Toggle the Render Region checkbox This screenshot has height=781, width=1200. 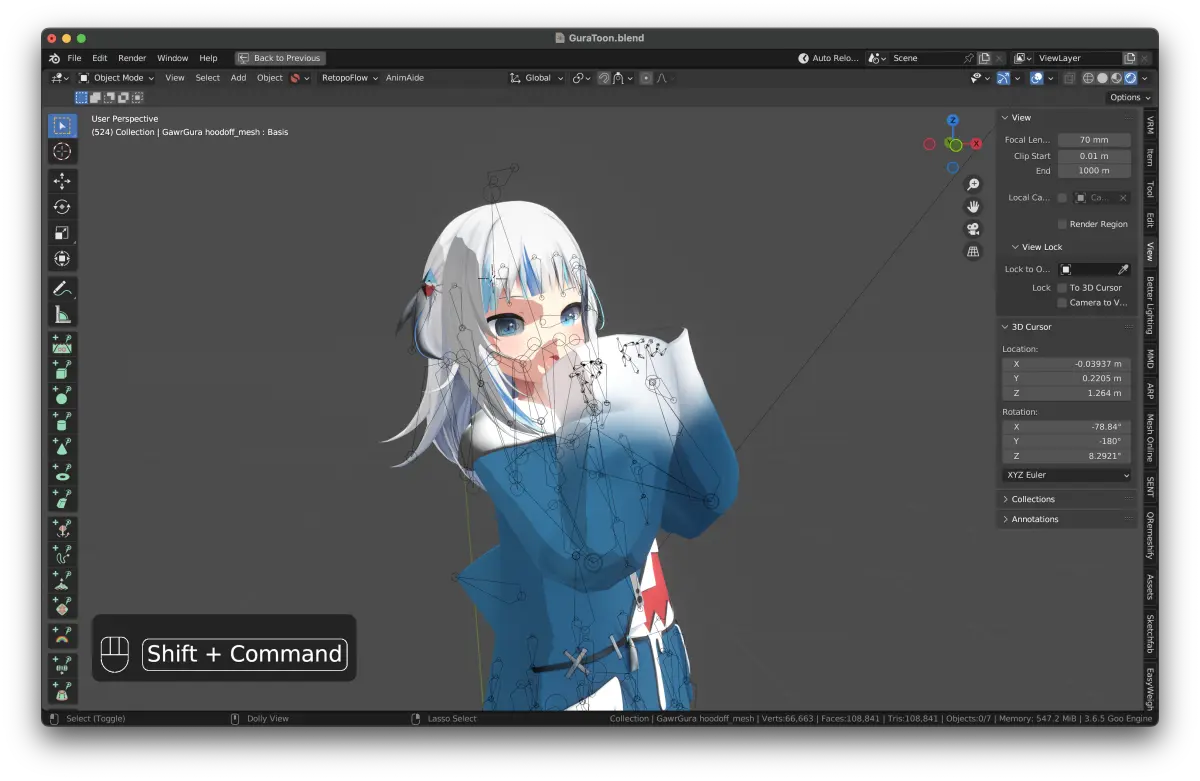point(1062,224)
